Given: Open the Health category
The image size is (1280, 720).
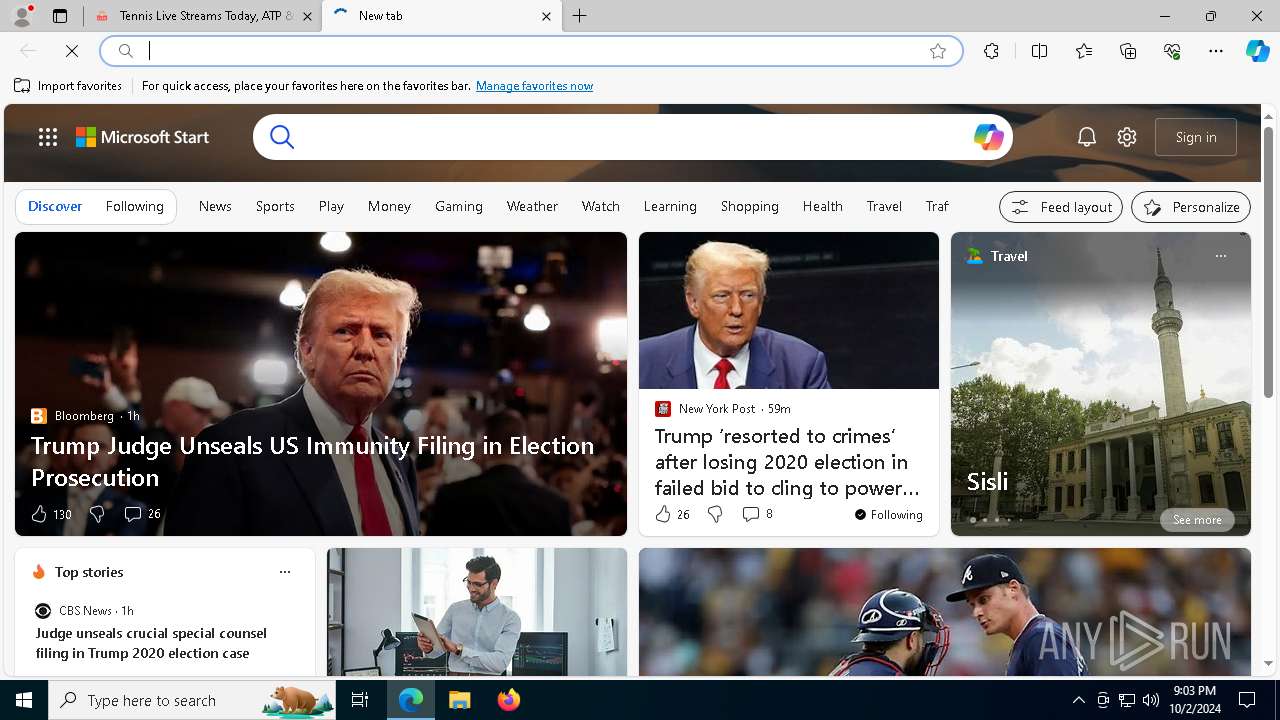Looking at the screenshot, I should click(822, 206).
